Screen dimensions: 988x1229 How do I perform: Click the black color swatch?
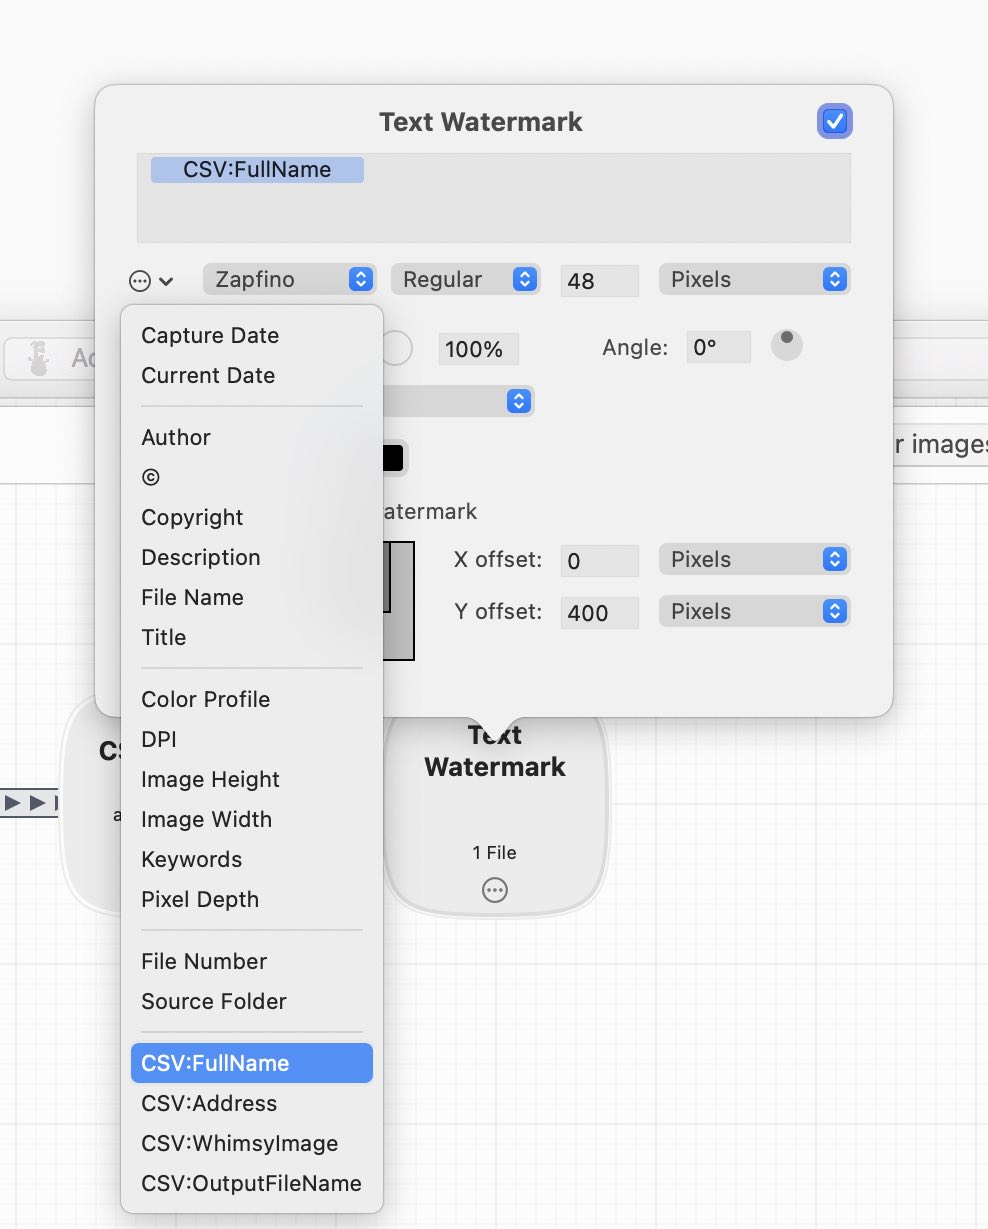tap(393, 458)
